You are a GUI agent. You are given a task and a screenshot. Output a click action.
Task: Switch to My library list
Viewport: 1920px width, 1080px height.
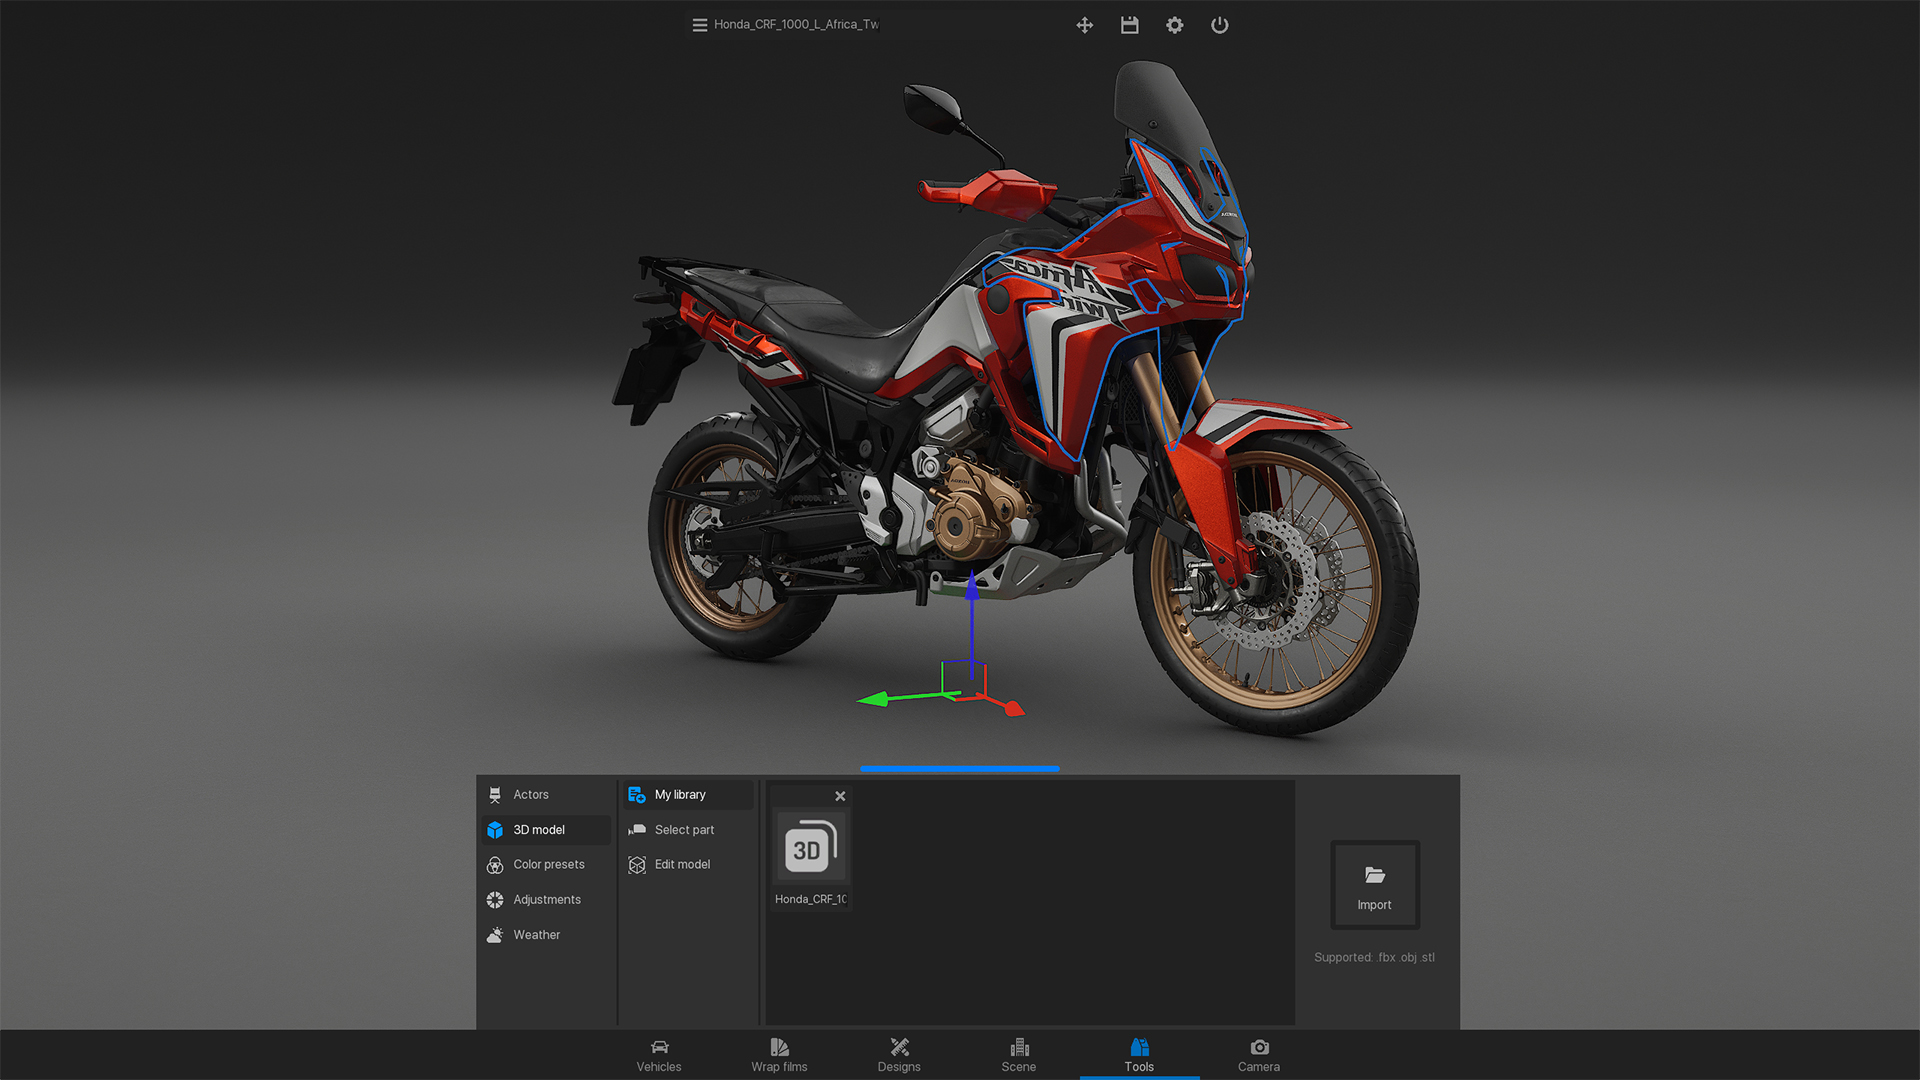(x=680, y=795)
